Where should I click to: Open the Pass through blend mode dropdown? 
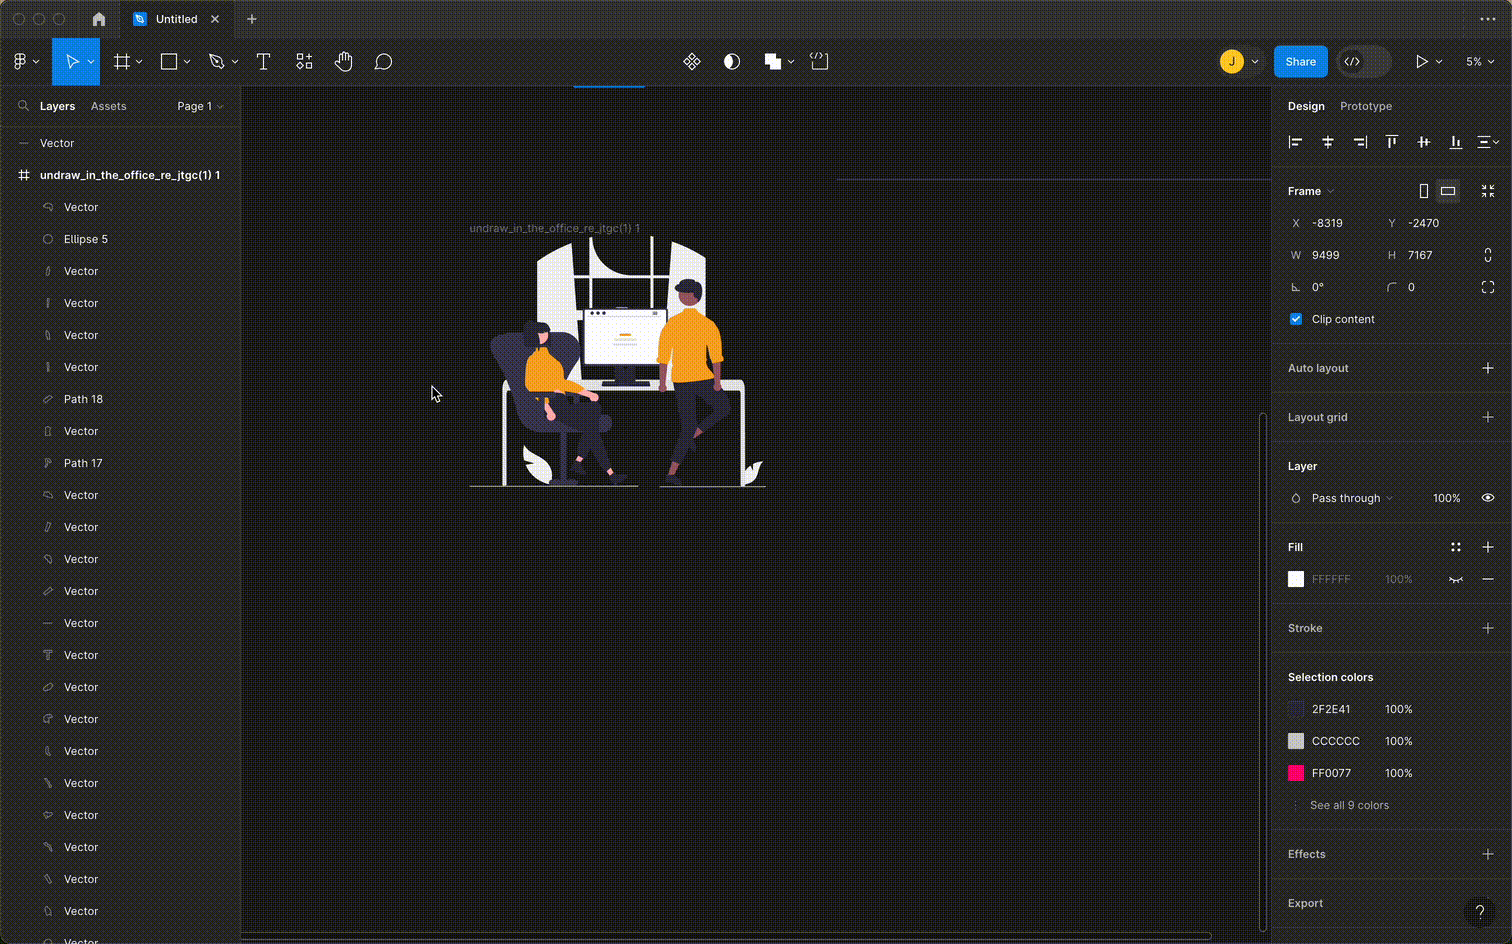1351,498
